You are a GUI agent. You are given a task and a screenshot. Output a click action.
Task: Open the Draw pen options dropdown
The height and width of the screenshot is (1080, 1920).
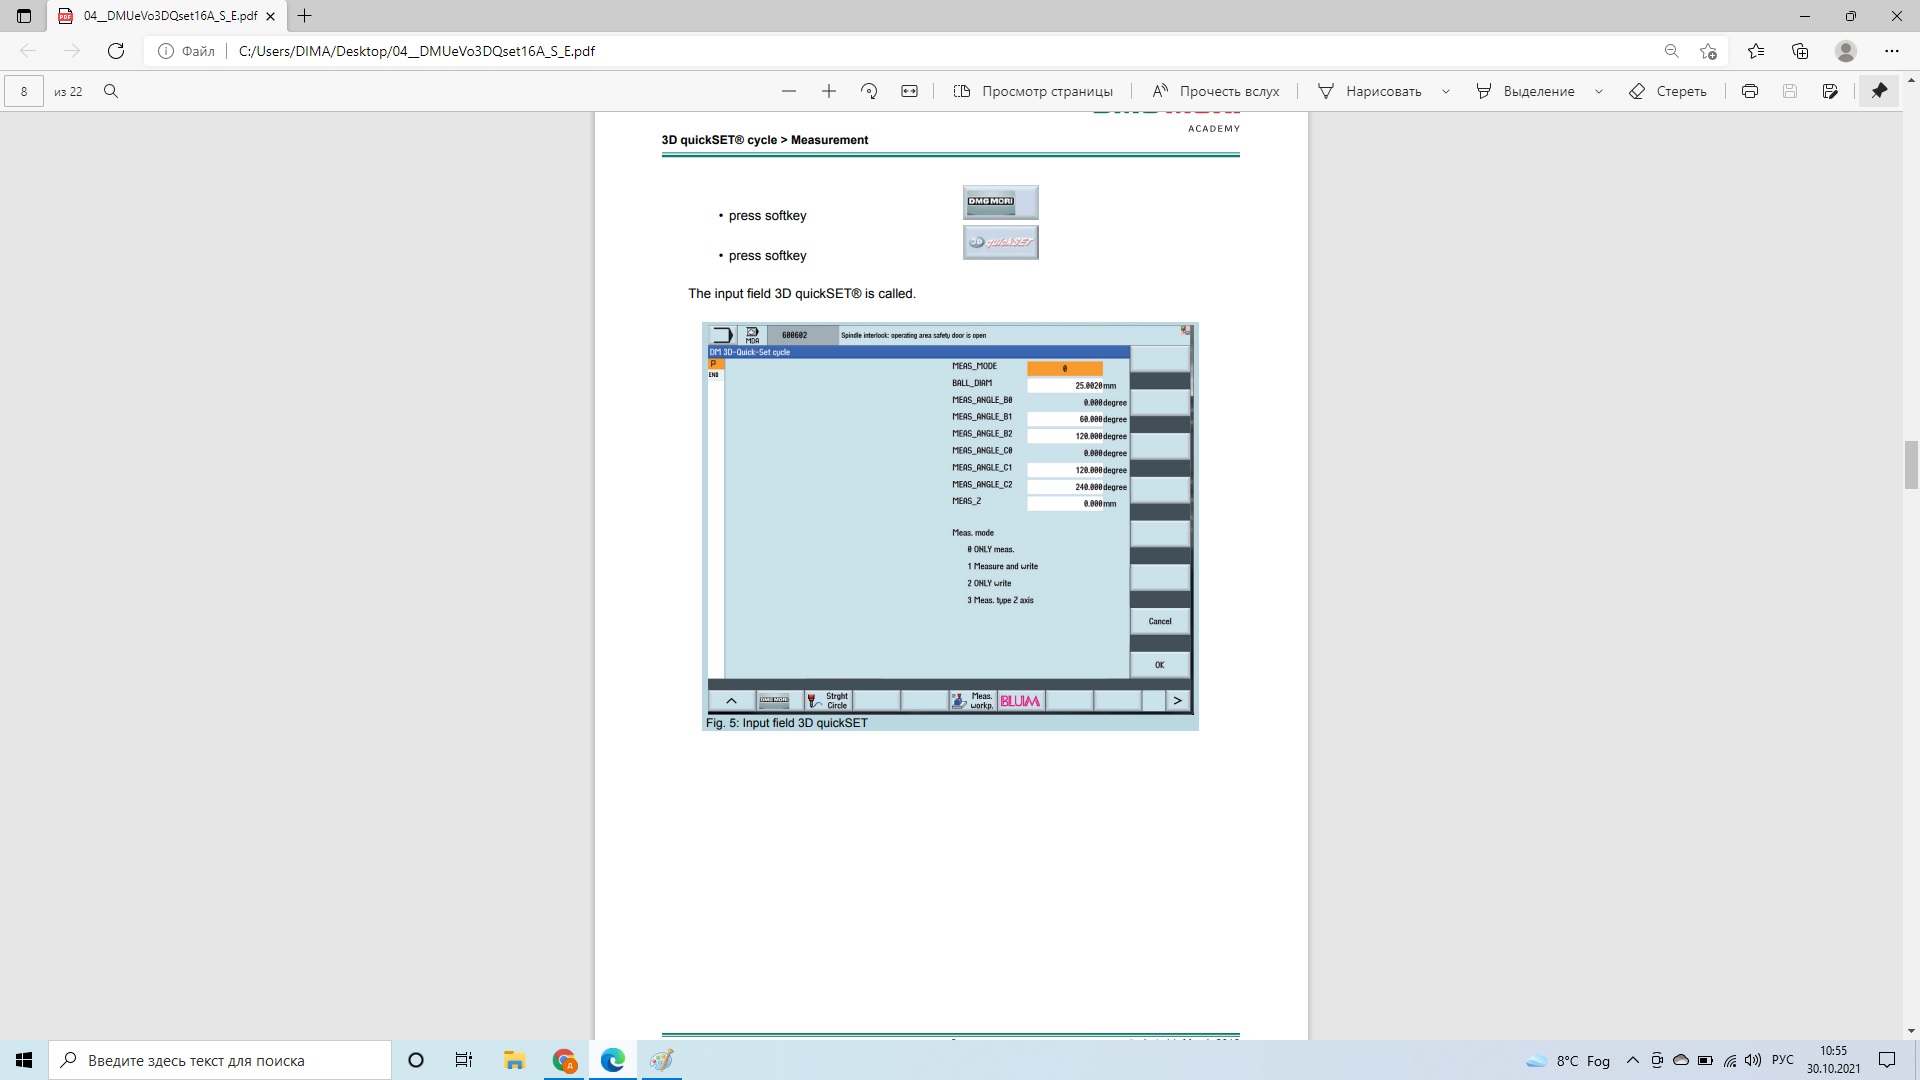tap(1445, 91)
